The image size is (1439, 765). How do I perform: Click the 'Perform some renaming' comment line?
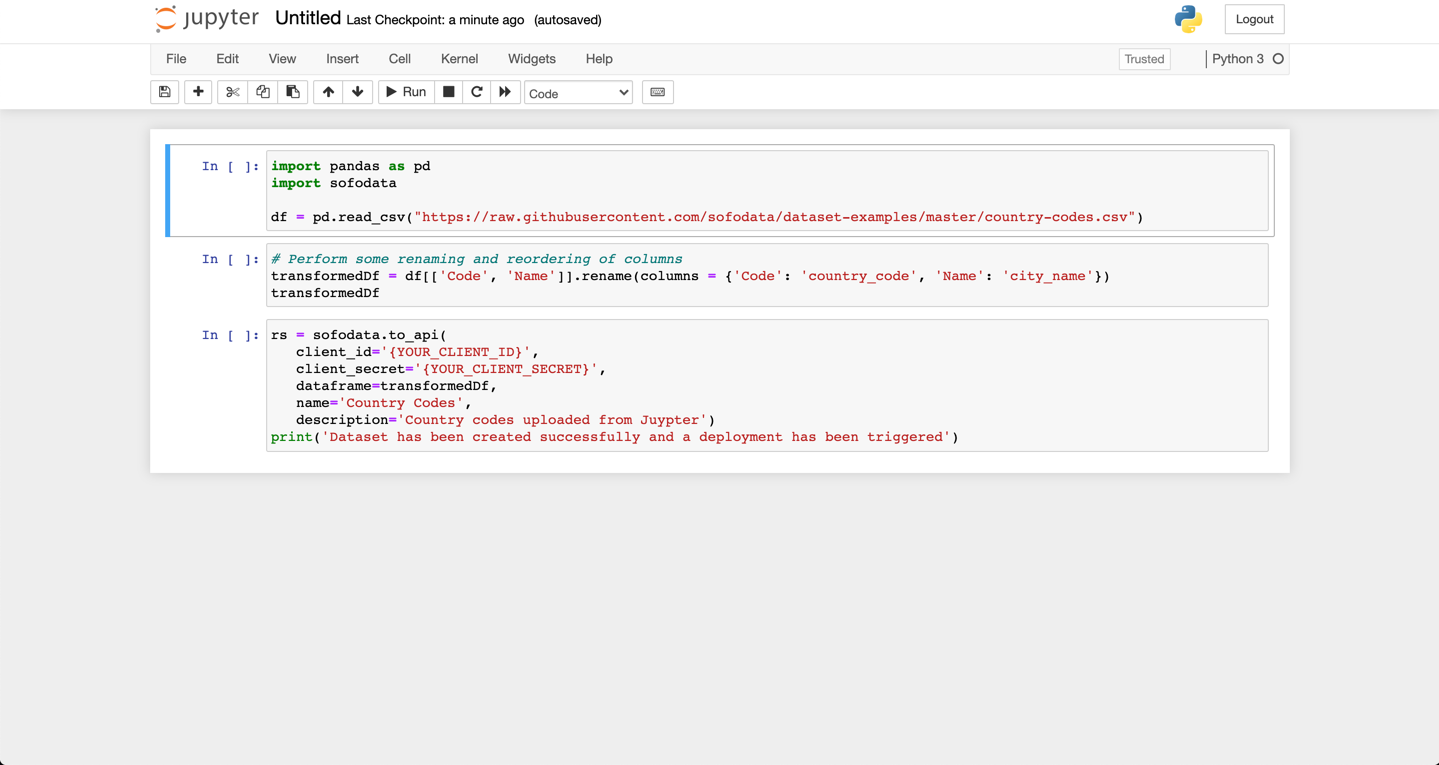point(477,259)
